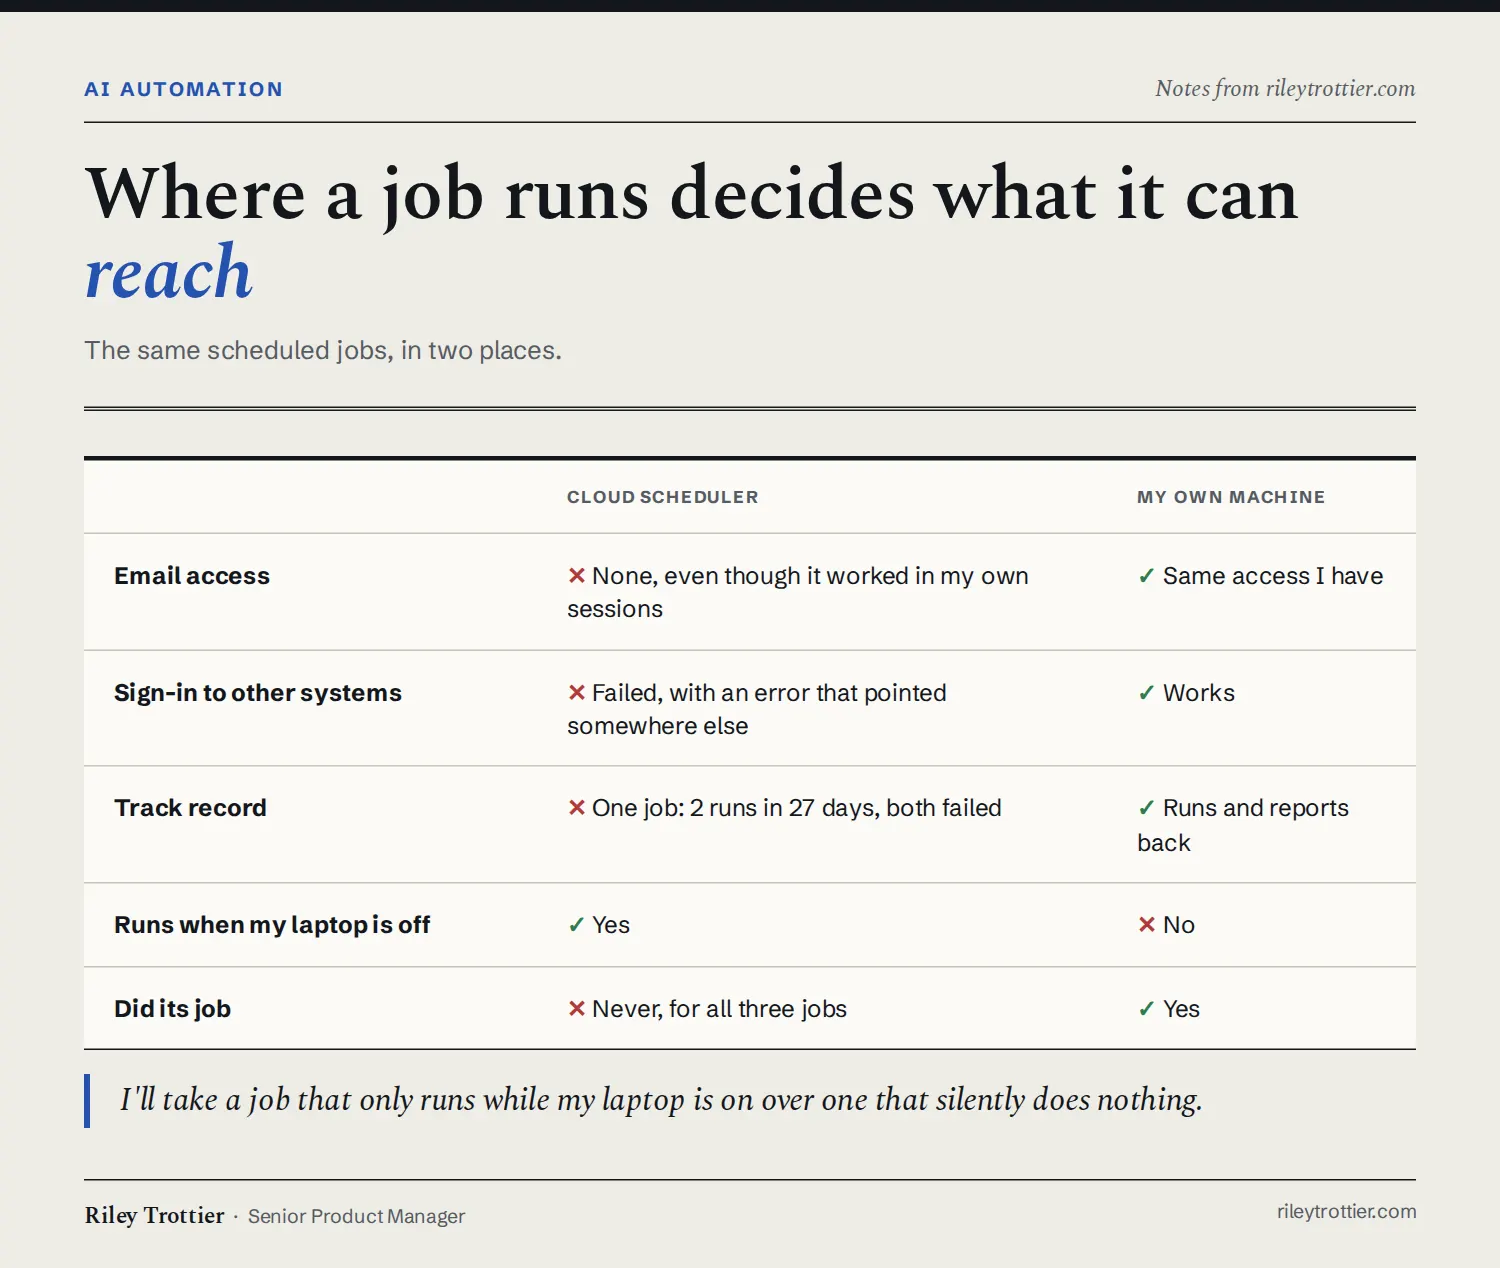Select the "Did its job" row label
Screen dimensions: 1500x1268
coord(172,1009)
